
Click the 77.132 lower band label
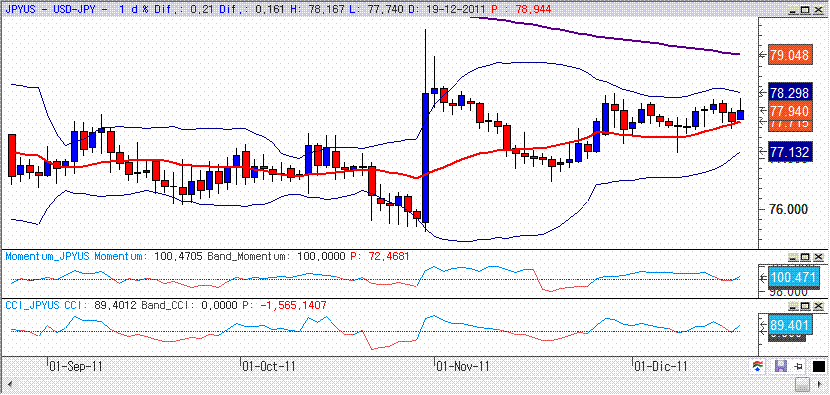point(789,153)
